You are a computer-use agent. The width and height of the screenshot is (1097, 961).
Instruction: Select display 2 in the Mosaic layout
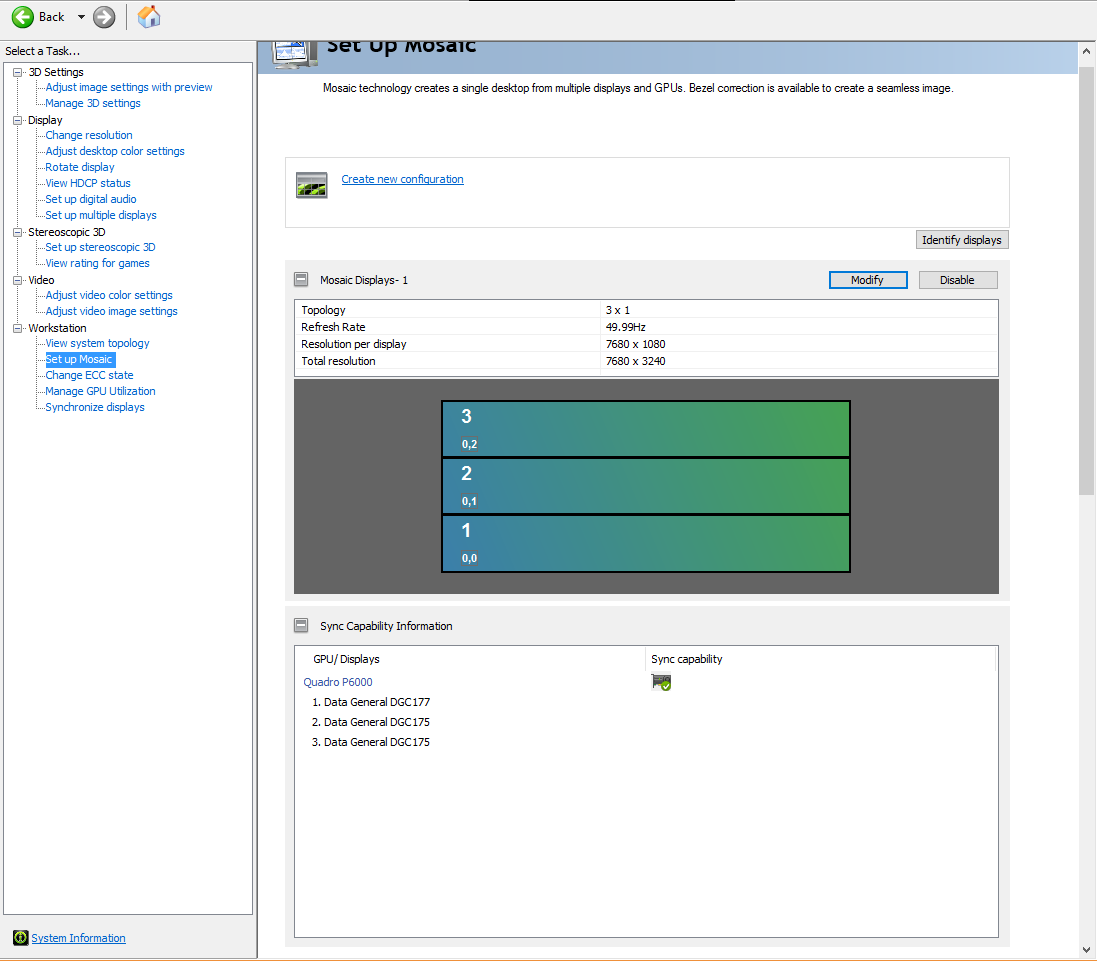click(x=645, y=486)
